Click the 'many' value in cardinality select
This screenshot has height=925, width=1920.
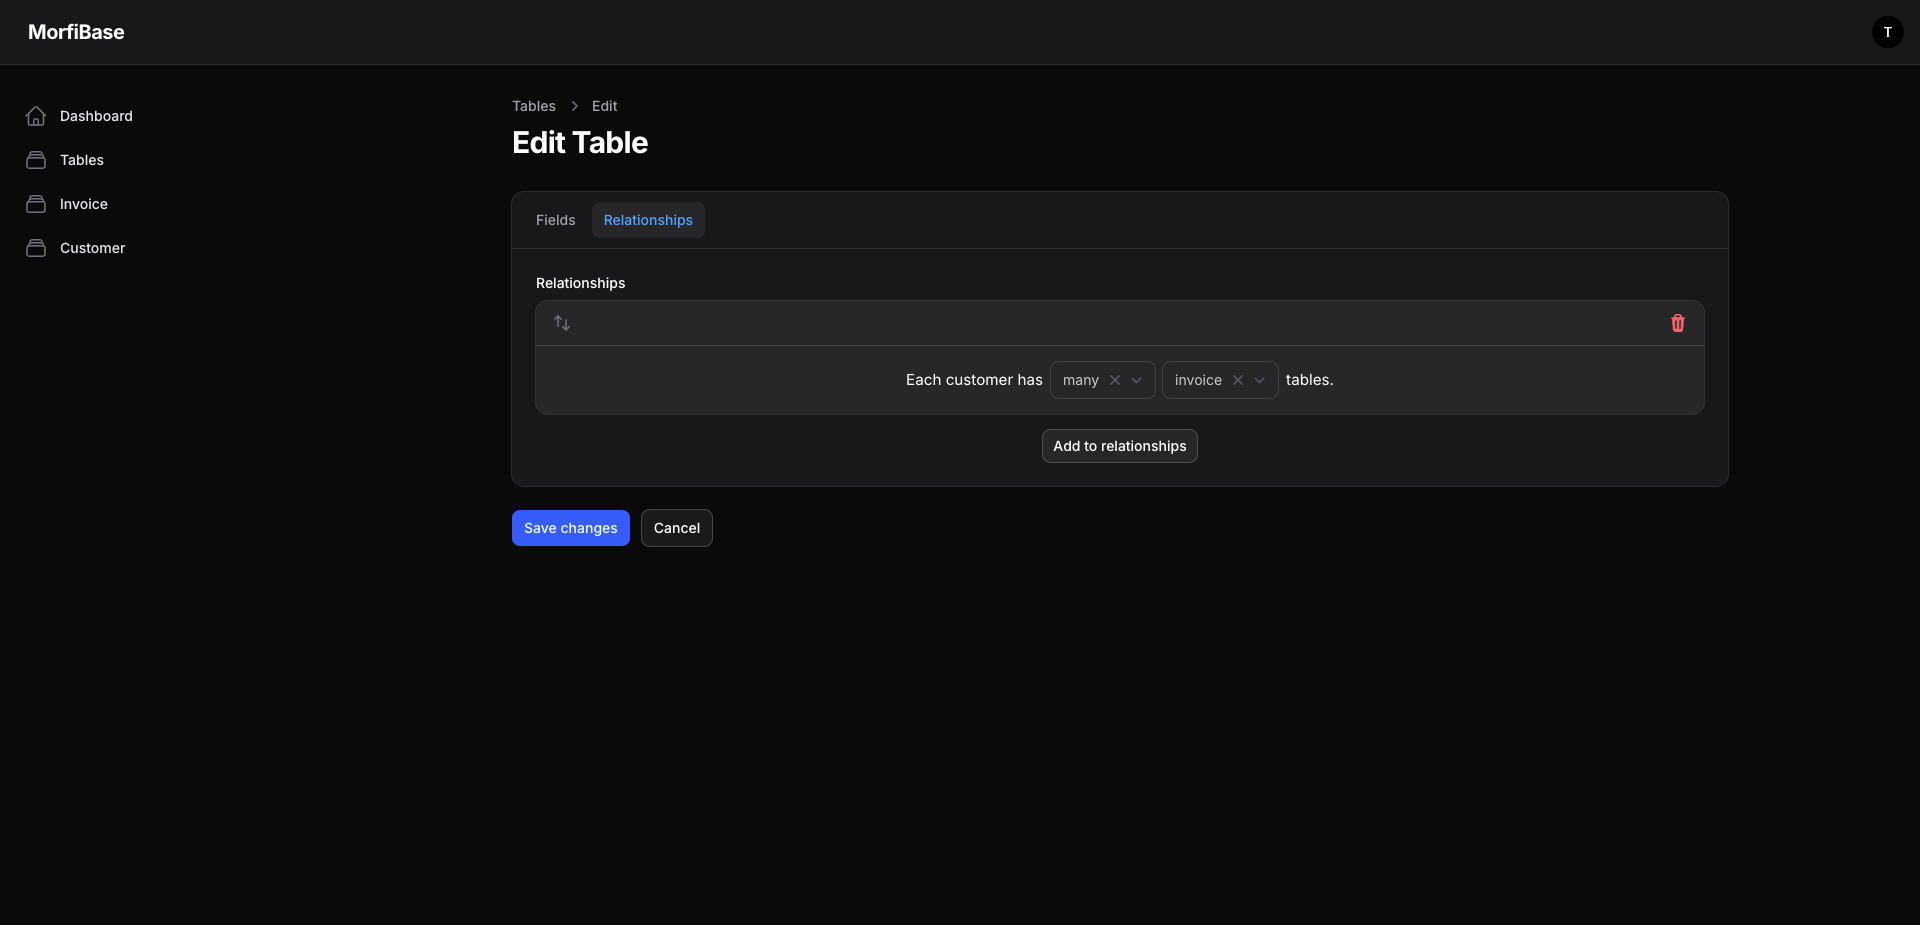tap(1081, 380)
